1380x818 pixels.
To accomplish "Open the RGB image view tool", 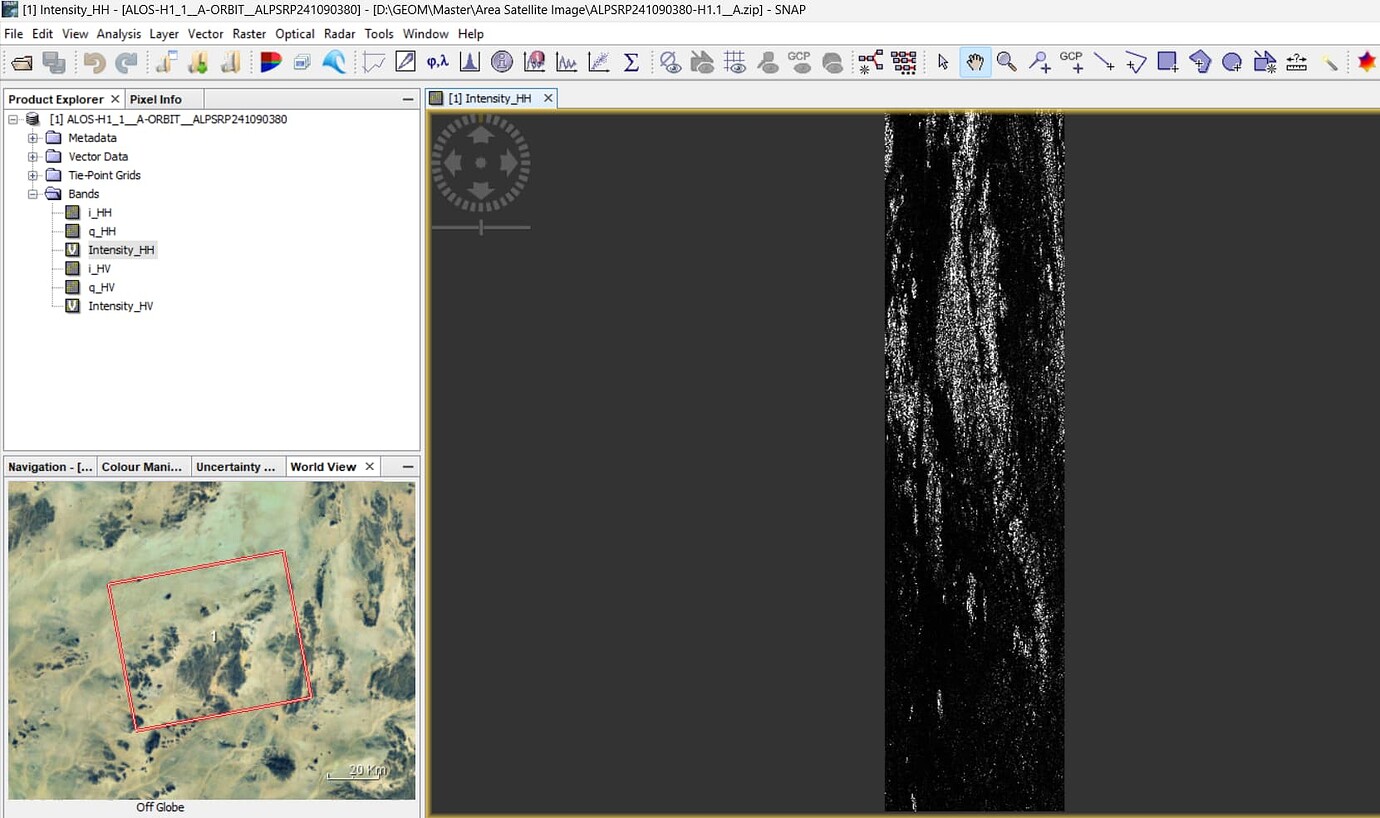I will [269, 62].
